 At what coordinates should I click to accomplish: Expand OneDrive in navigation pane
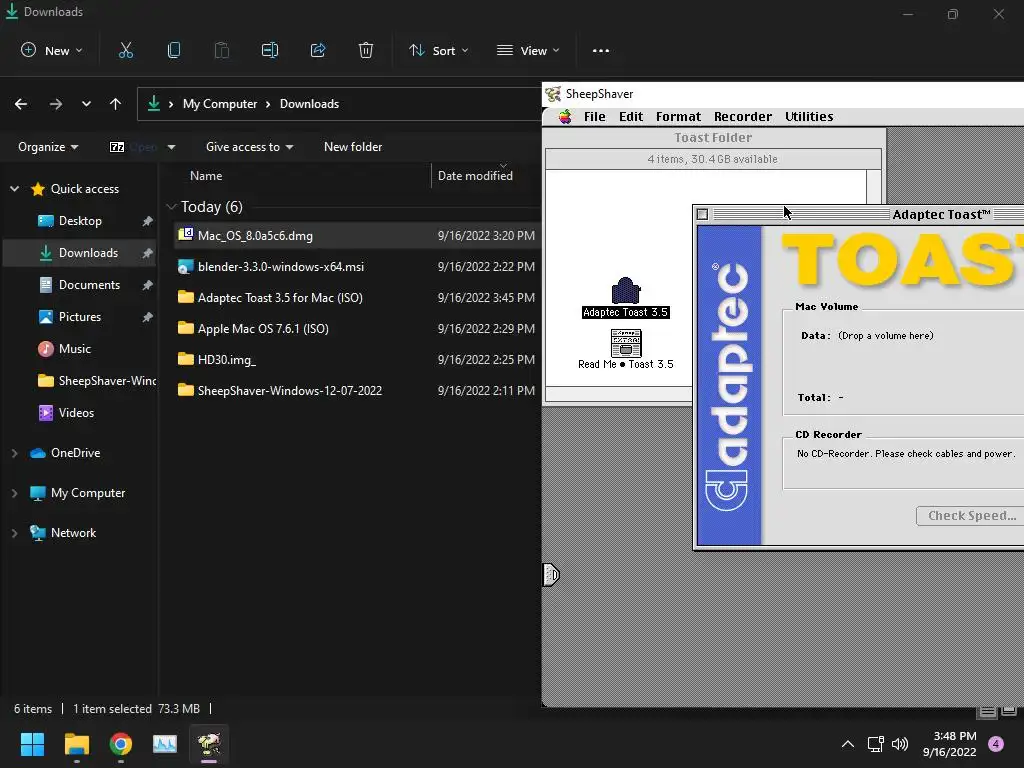[14, 453]
